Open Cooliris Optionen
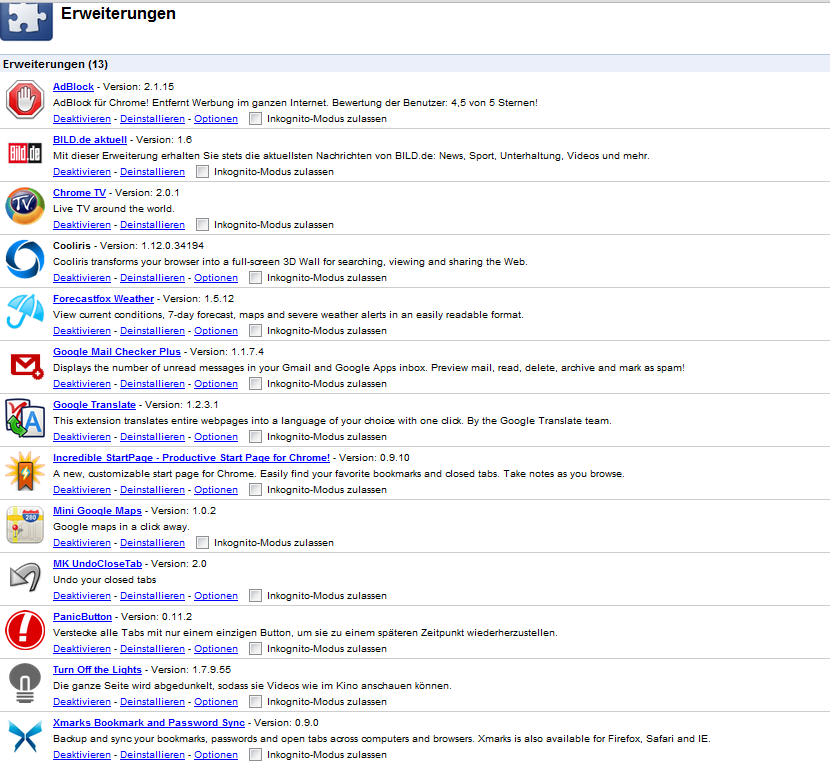Viewport: 830px width, 764px height. 216,277
